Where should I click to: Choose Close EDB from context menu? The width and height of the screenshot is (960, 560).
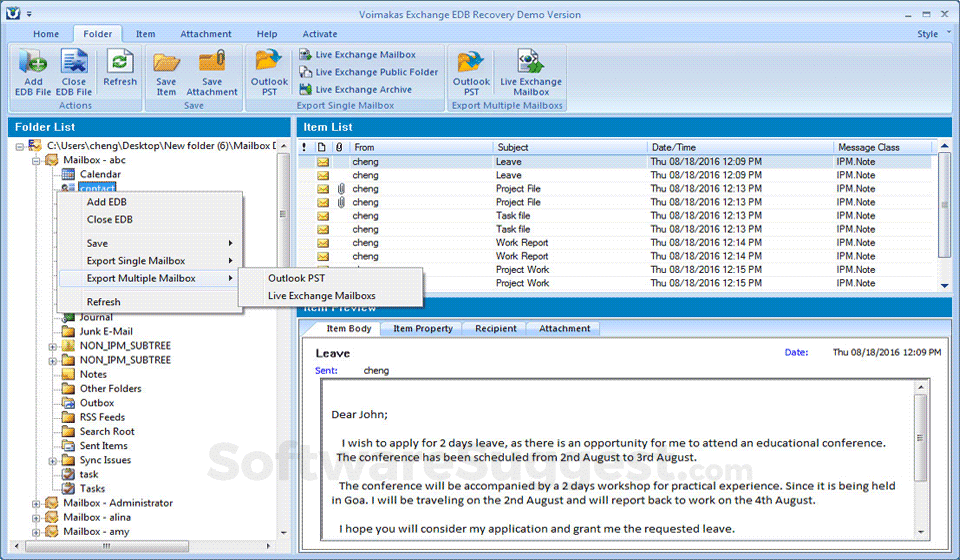(149, 219)
